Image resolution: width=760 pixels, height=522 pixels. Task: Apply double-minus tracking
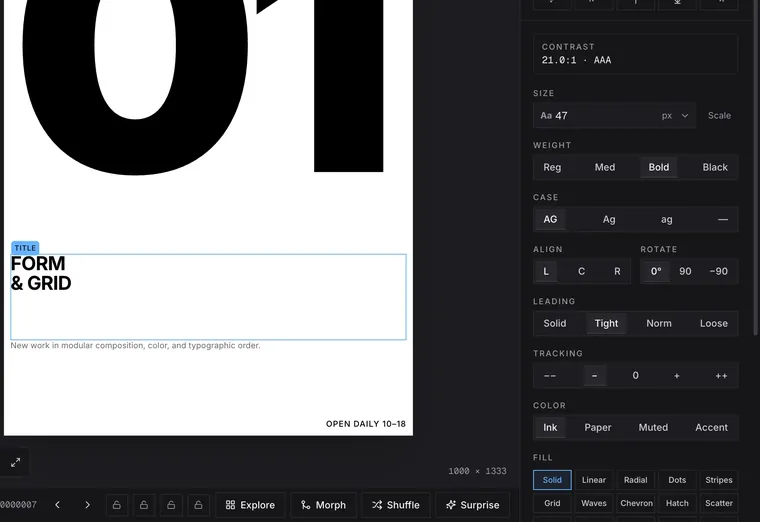(550, 376)
